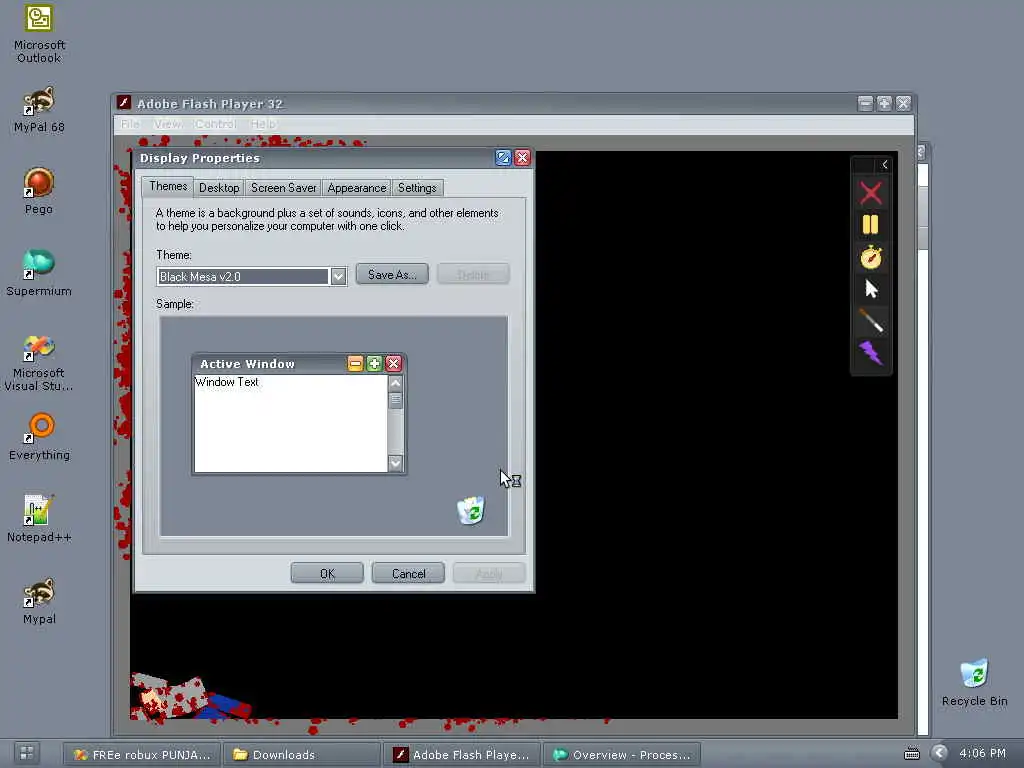Click the green maximize button on Active Window sample
This screenshot has height=768, width=1024.
tap(374, 364)
